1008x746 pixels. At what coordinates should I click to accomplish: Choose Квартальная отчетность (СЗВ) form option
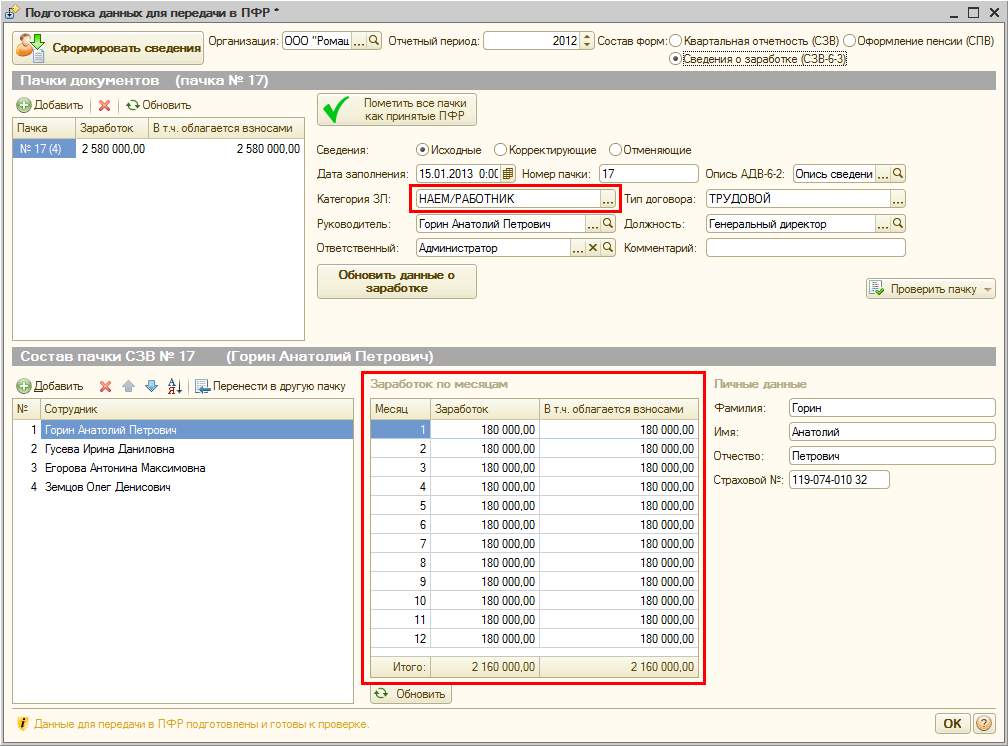click(x=676, y=41)
